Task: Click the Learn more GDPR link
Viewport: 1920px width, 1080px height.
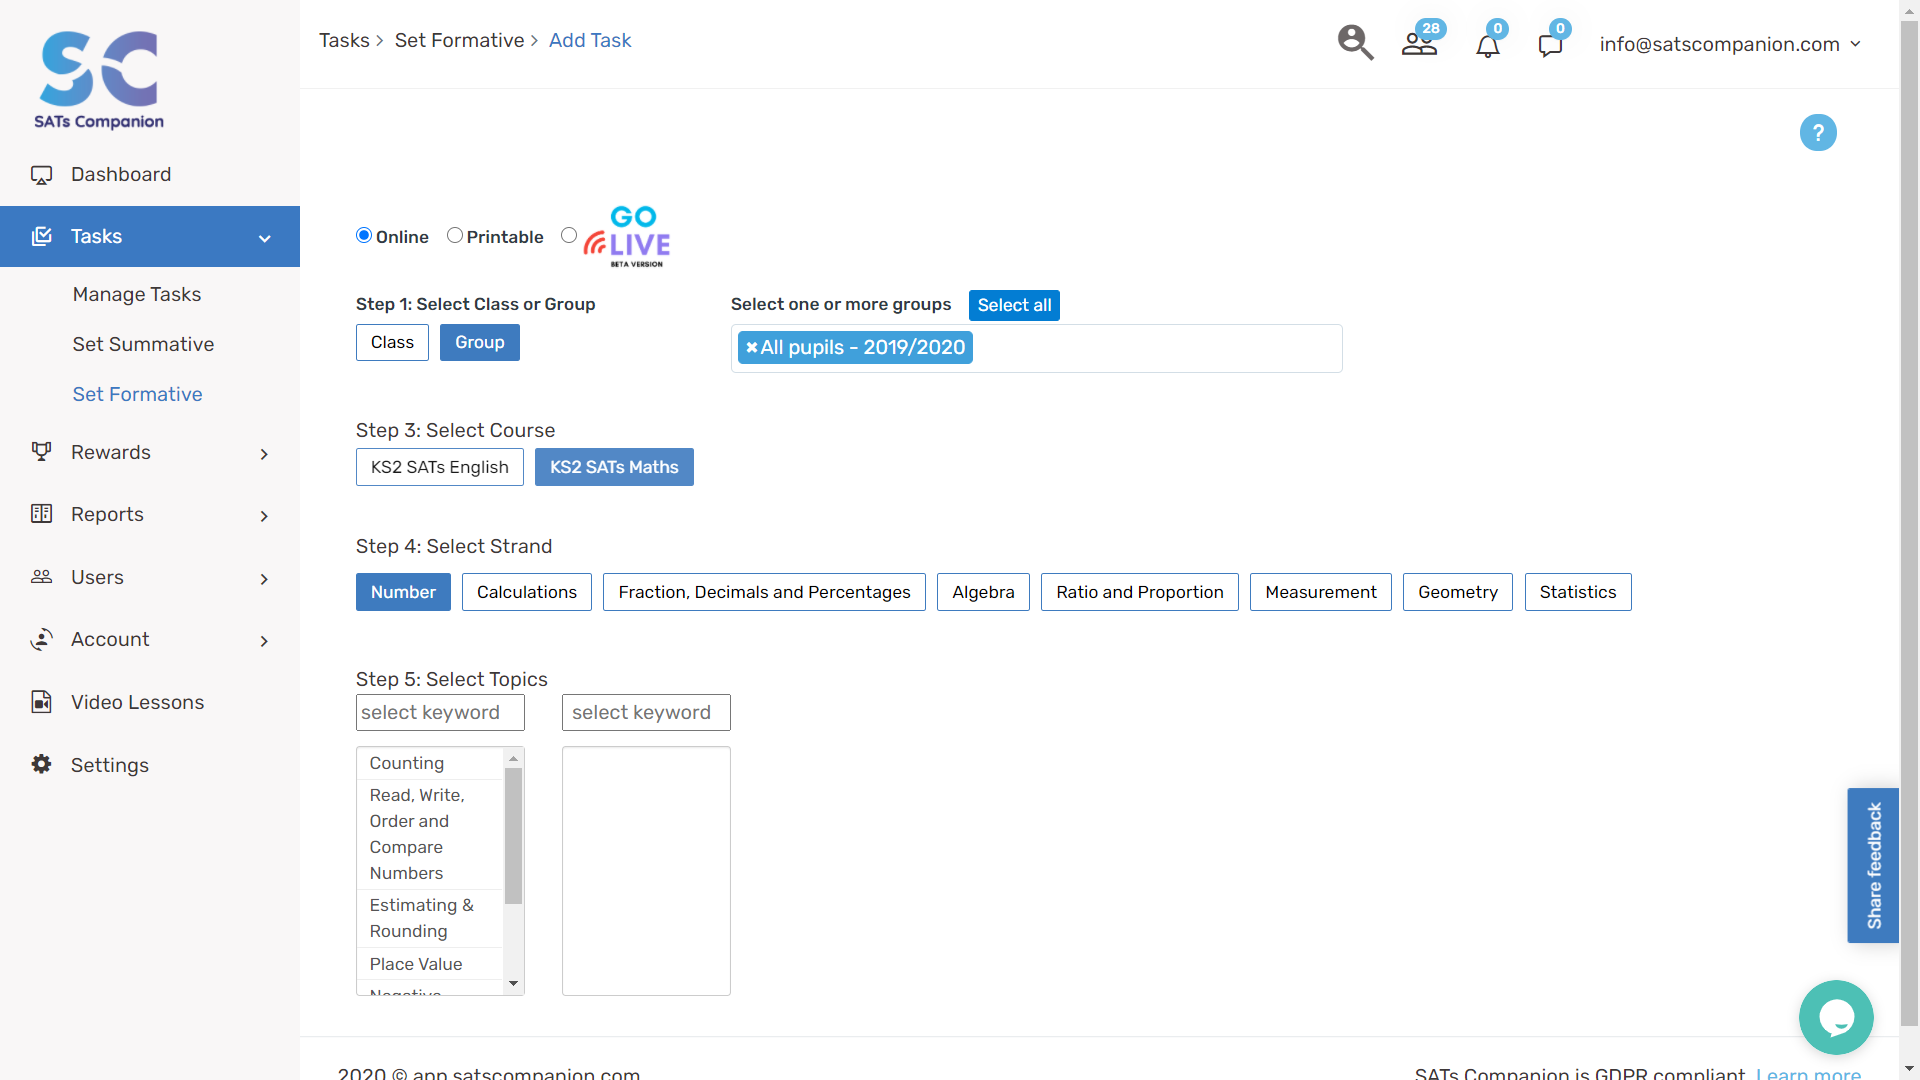Action: point(1808,1073)
